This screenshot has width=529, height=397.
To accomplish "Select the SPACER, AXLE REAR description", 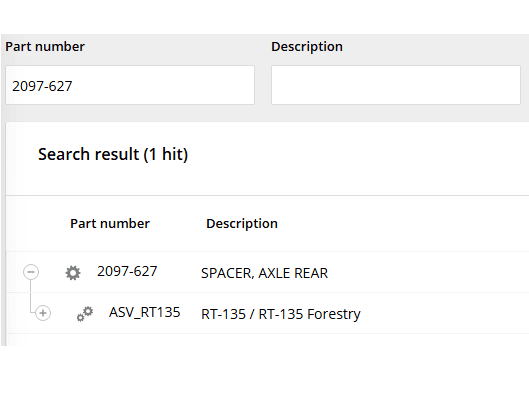I will (264, 273).
